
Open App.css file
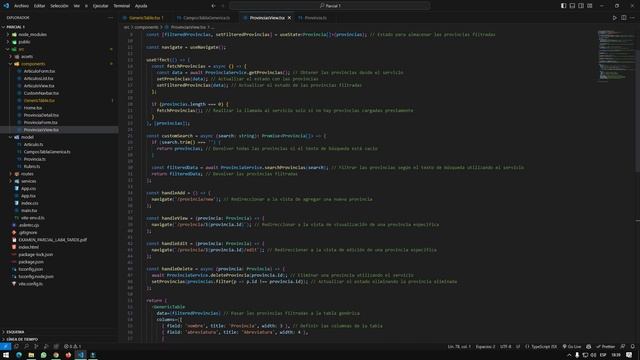click(x=28, y=189)
